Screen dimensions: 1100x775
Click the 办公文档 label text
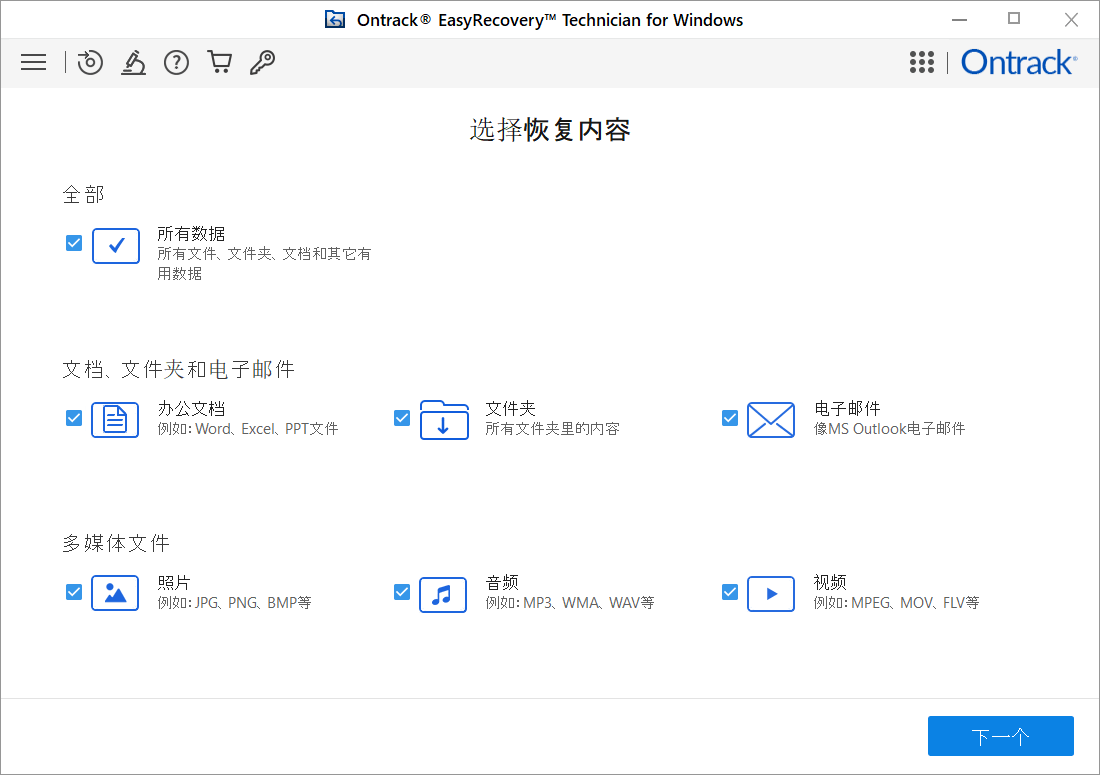pyautogui.click(x=191, y=408)
